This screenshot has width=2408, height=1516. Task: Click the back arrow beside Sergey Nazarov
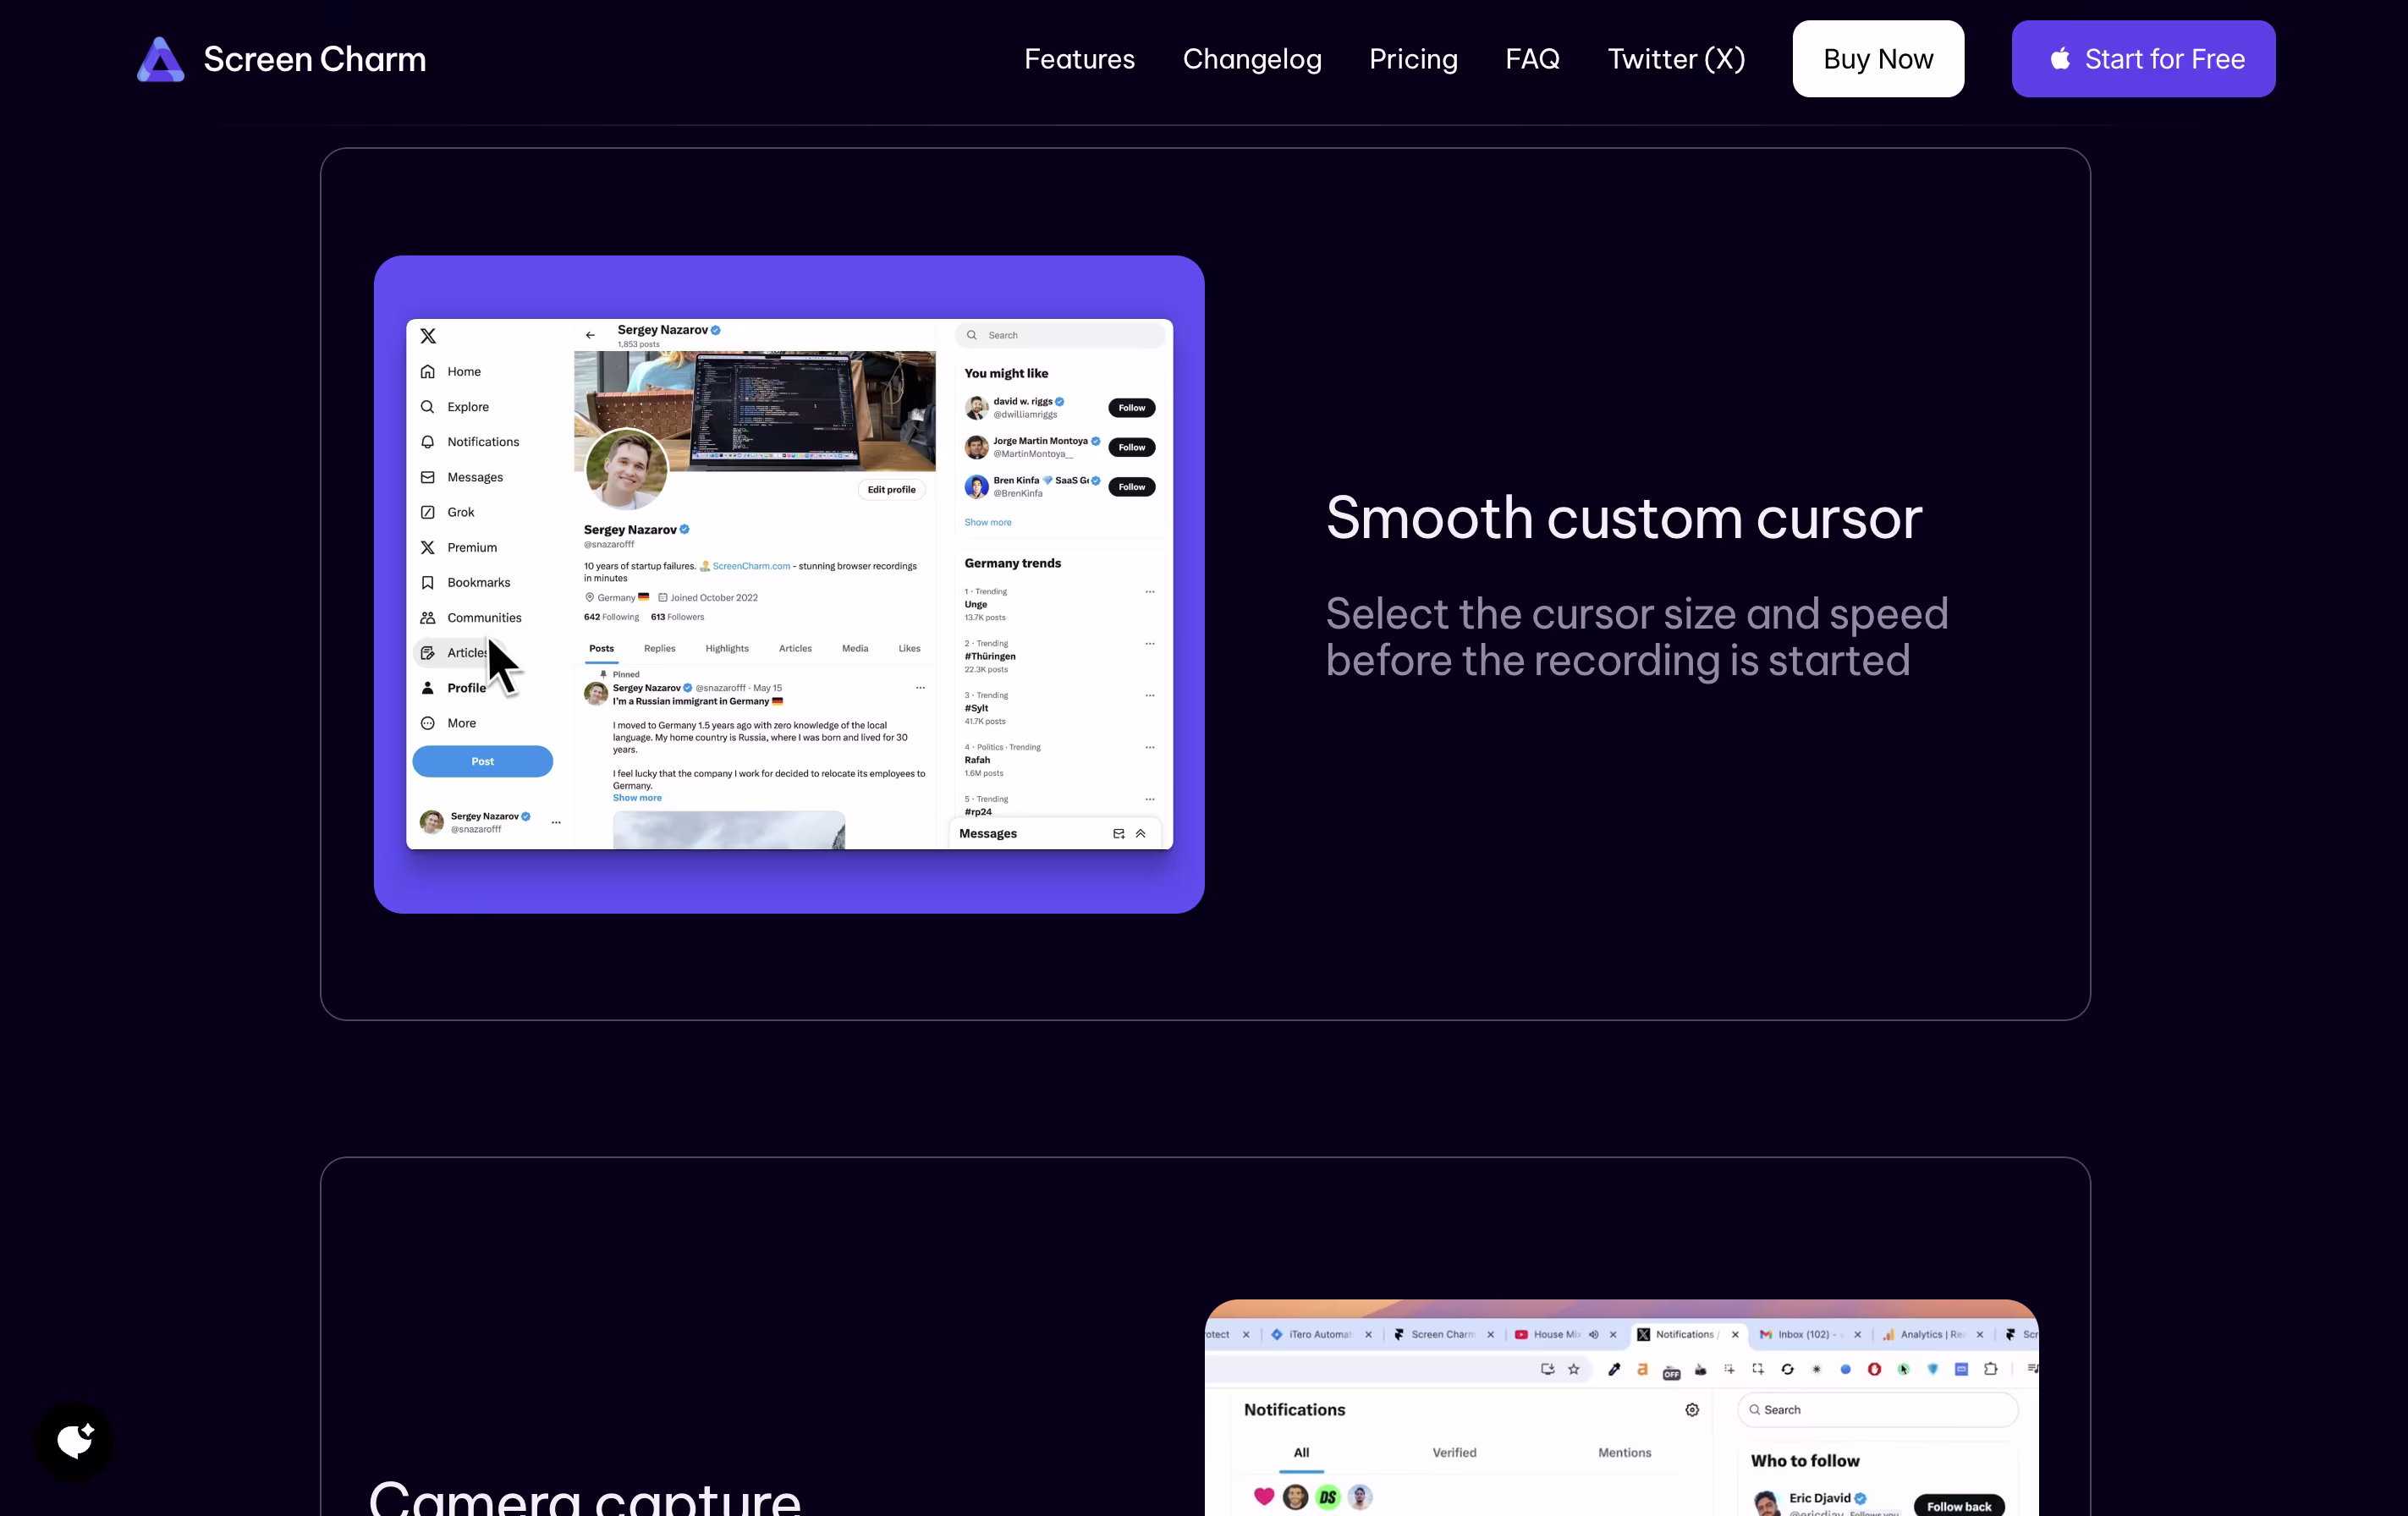590,335
